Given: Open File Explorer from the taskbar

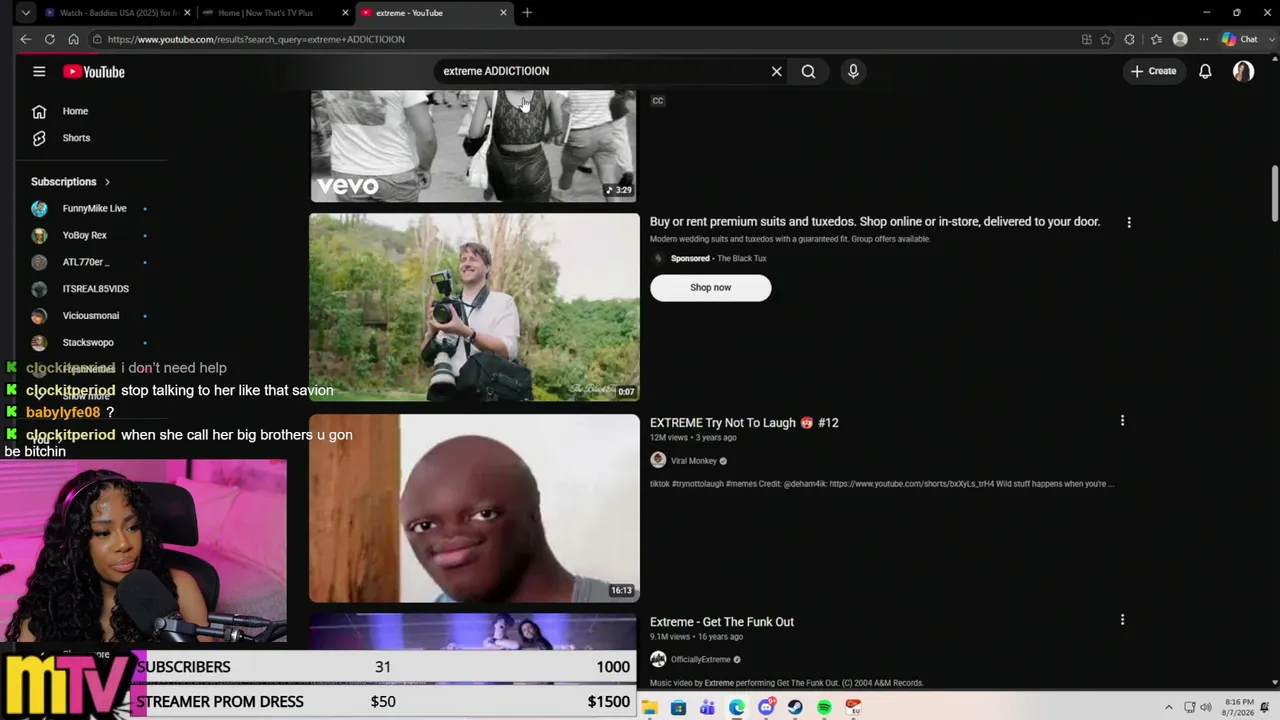Looking at the screenshot, I should coord(650,708).
